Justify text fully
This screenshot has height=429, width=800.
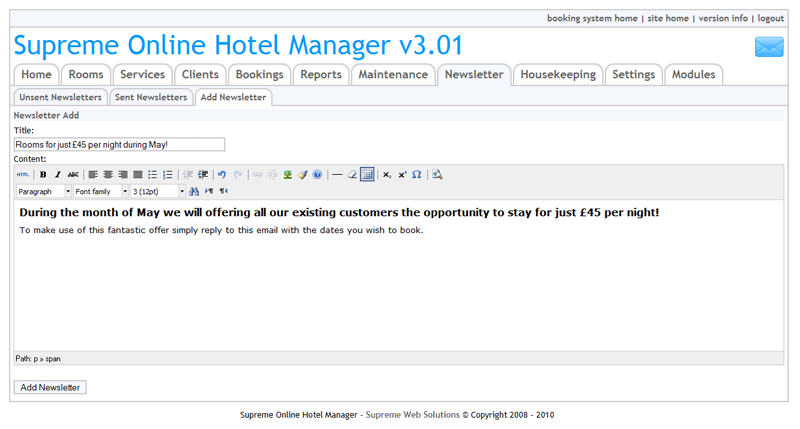pyautogui.click(x=137, y=174)
